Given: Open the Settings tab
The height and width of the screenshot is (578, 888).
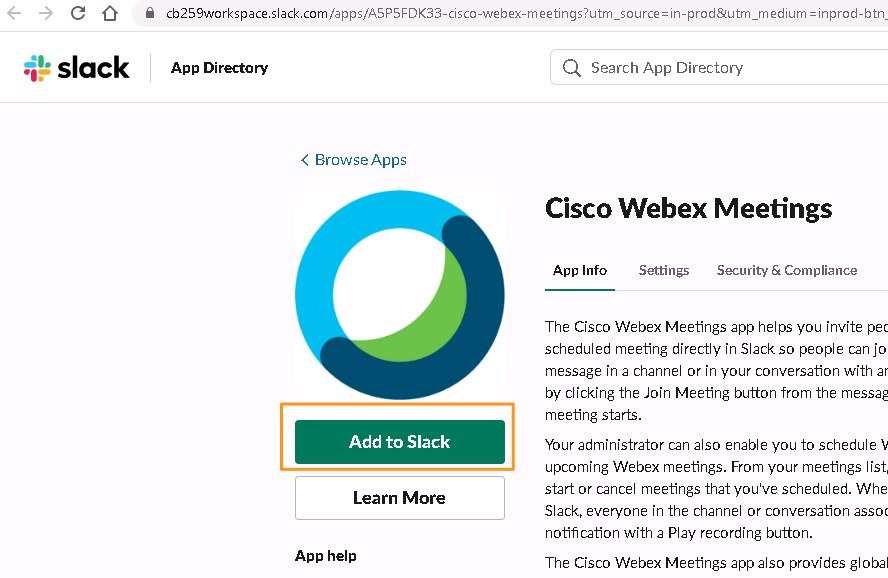Looking at the screenshot, I should 664,271.
